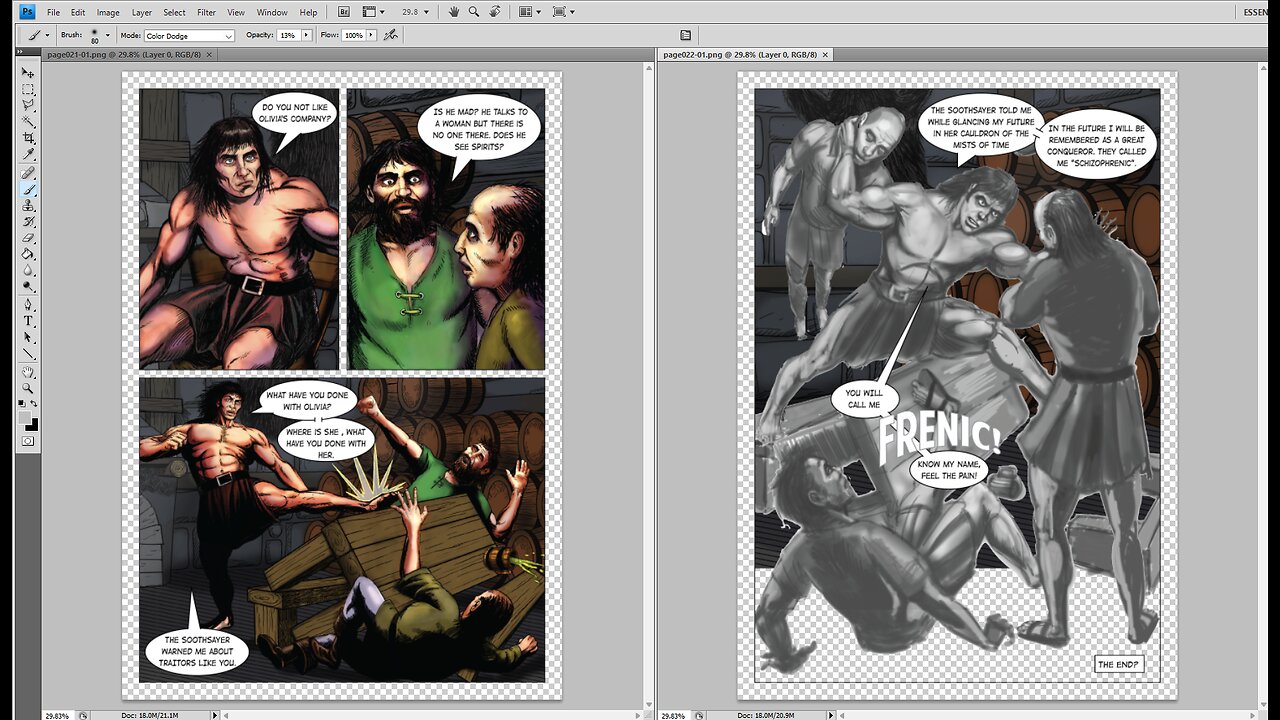Click the Rotate View tool in application bar
This screenshot has width=1280, height=720.
pyautogui.click(x=495, y=12)
